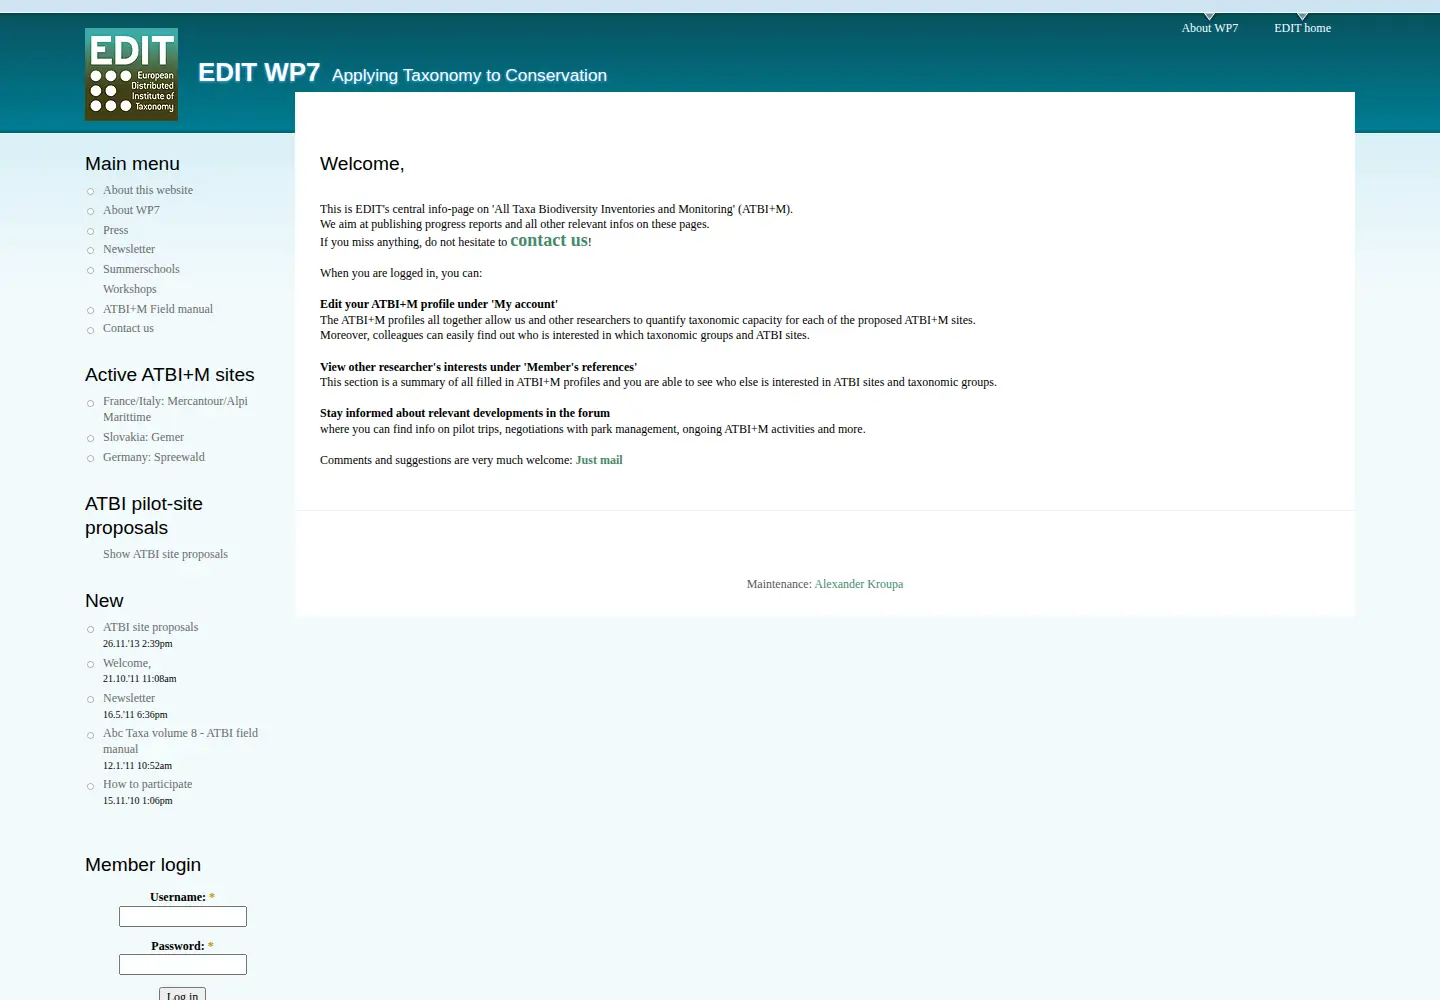
Task: Open Germany: Spreewald site link
Action: click(x=153, y=457)
